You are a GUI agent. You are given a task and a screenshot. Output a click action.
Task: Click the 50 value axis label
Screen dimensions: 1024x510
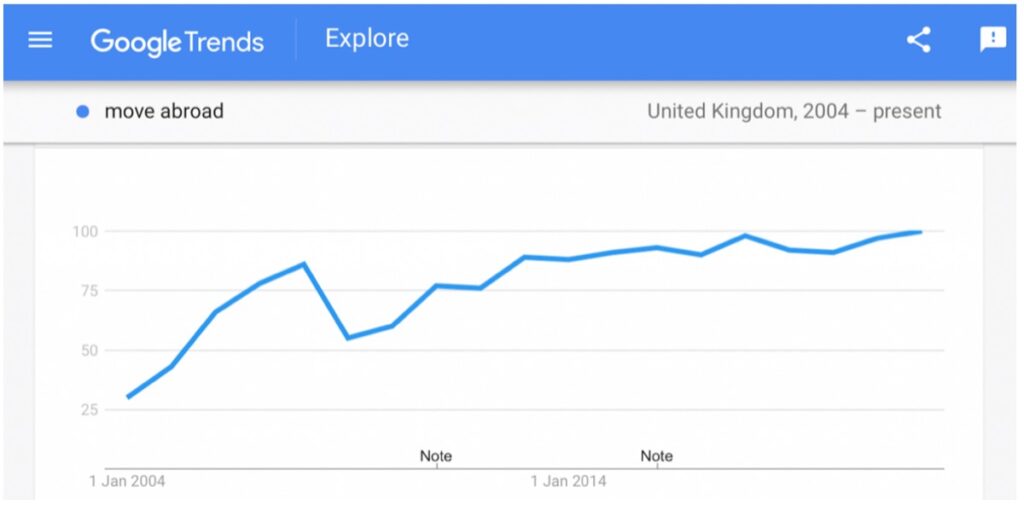tap(88, 351)
